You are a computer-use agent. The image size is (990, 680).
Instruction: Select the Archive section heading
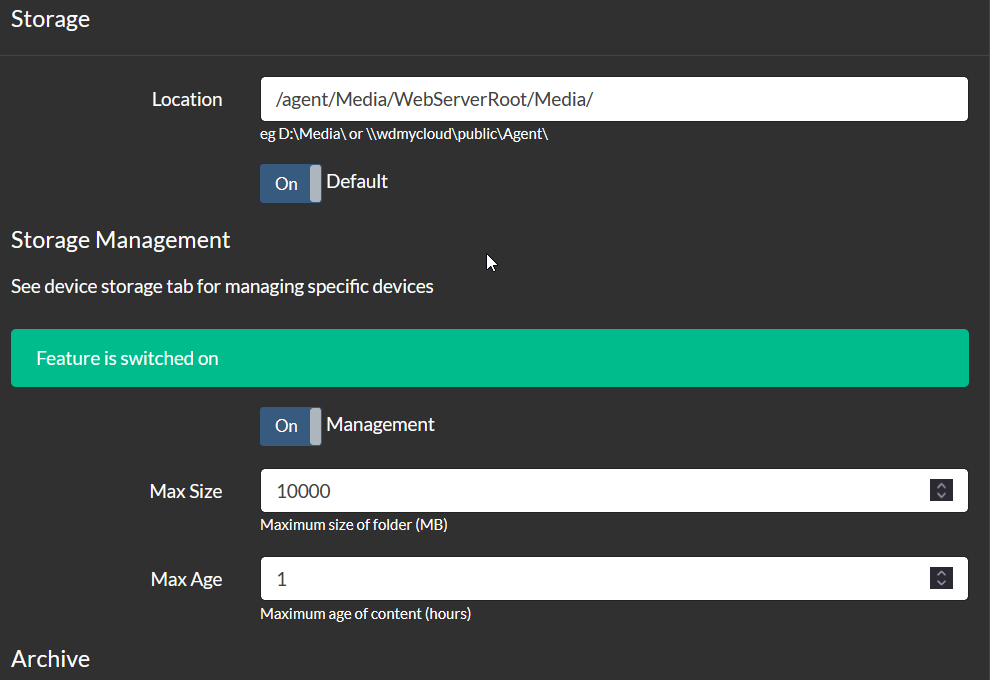(51, 659)
